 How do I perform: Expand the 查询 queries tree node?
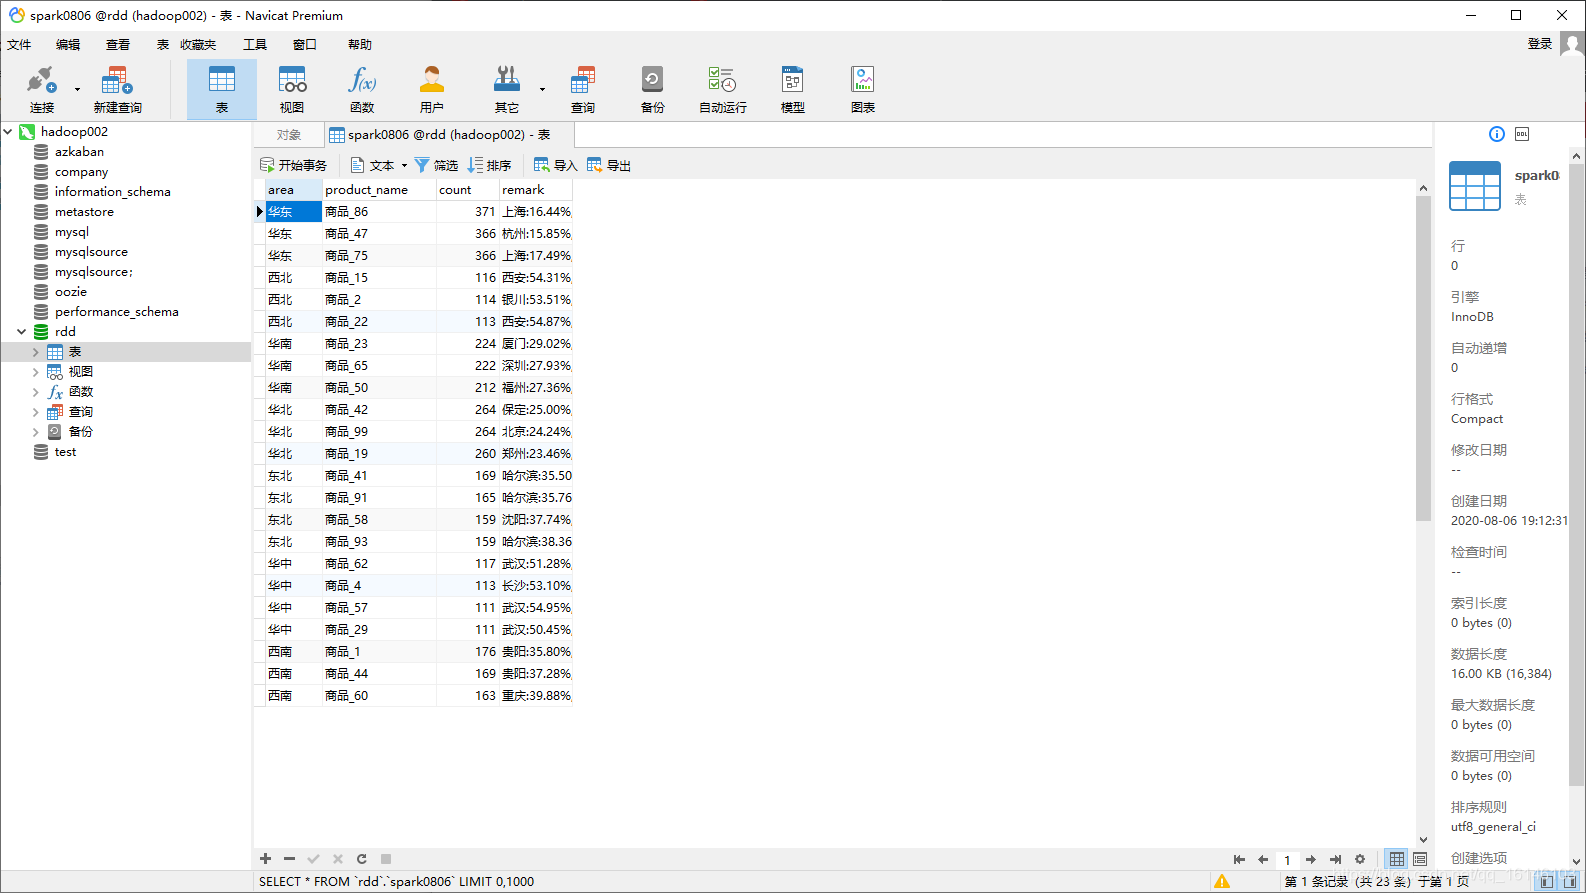coord(36,412)
